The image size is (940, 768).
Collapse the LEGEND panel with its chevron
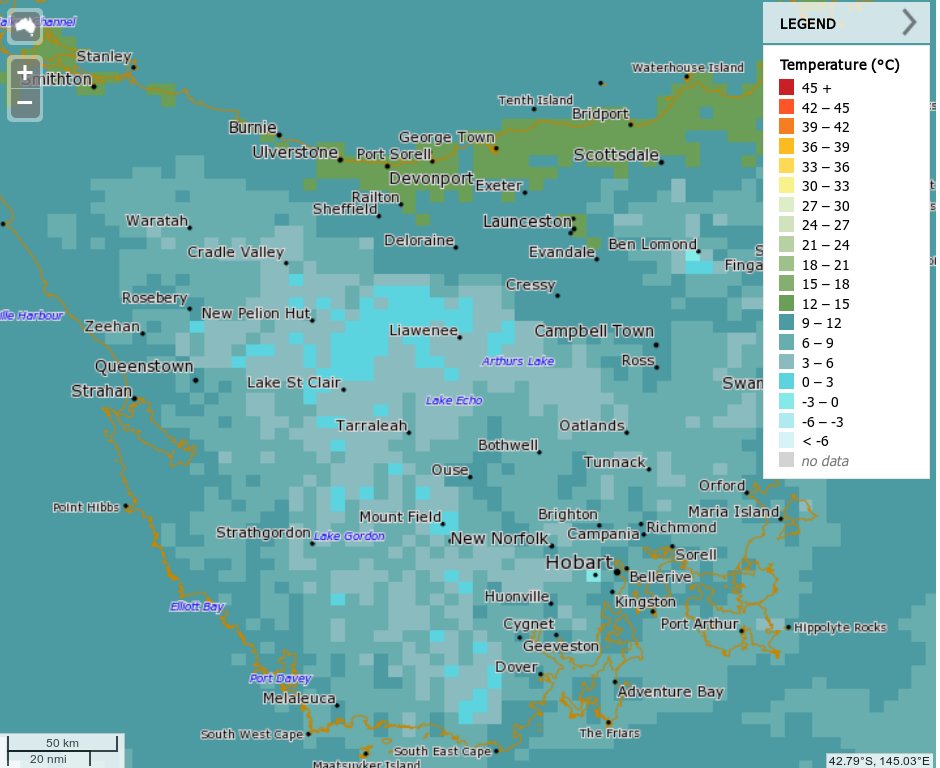pyautogui.click(x=908, y=23)
